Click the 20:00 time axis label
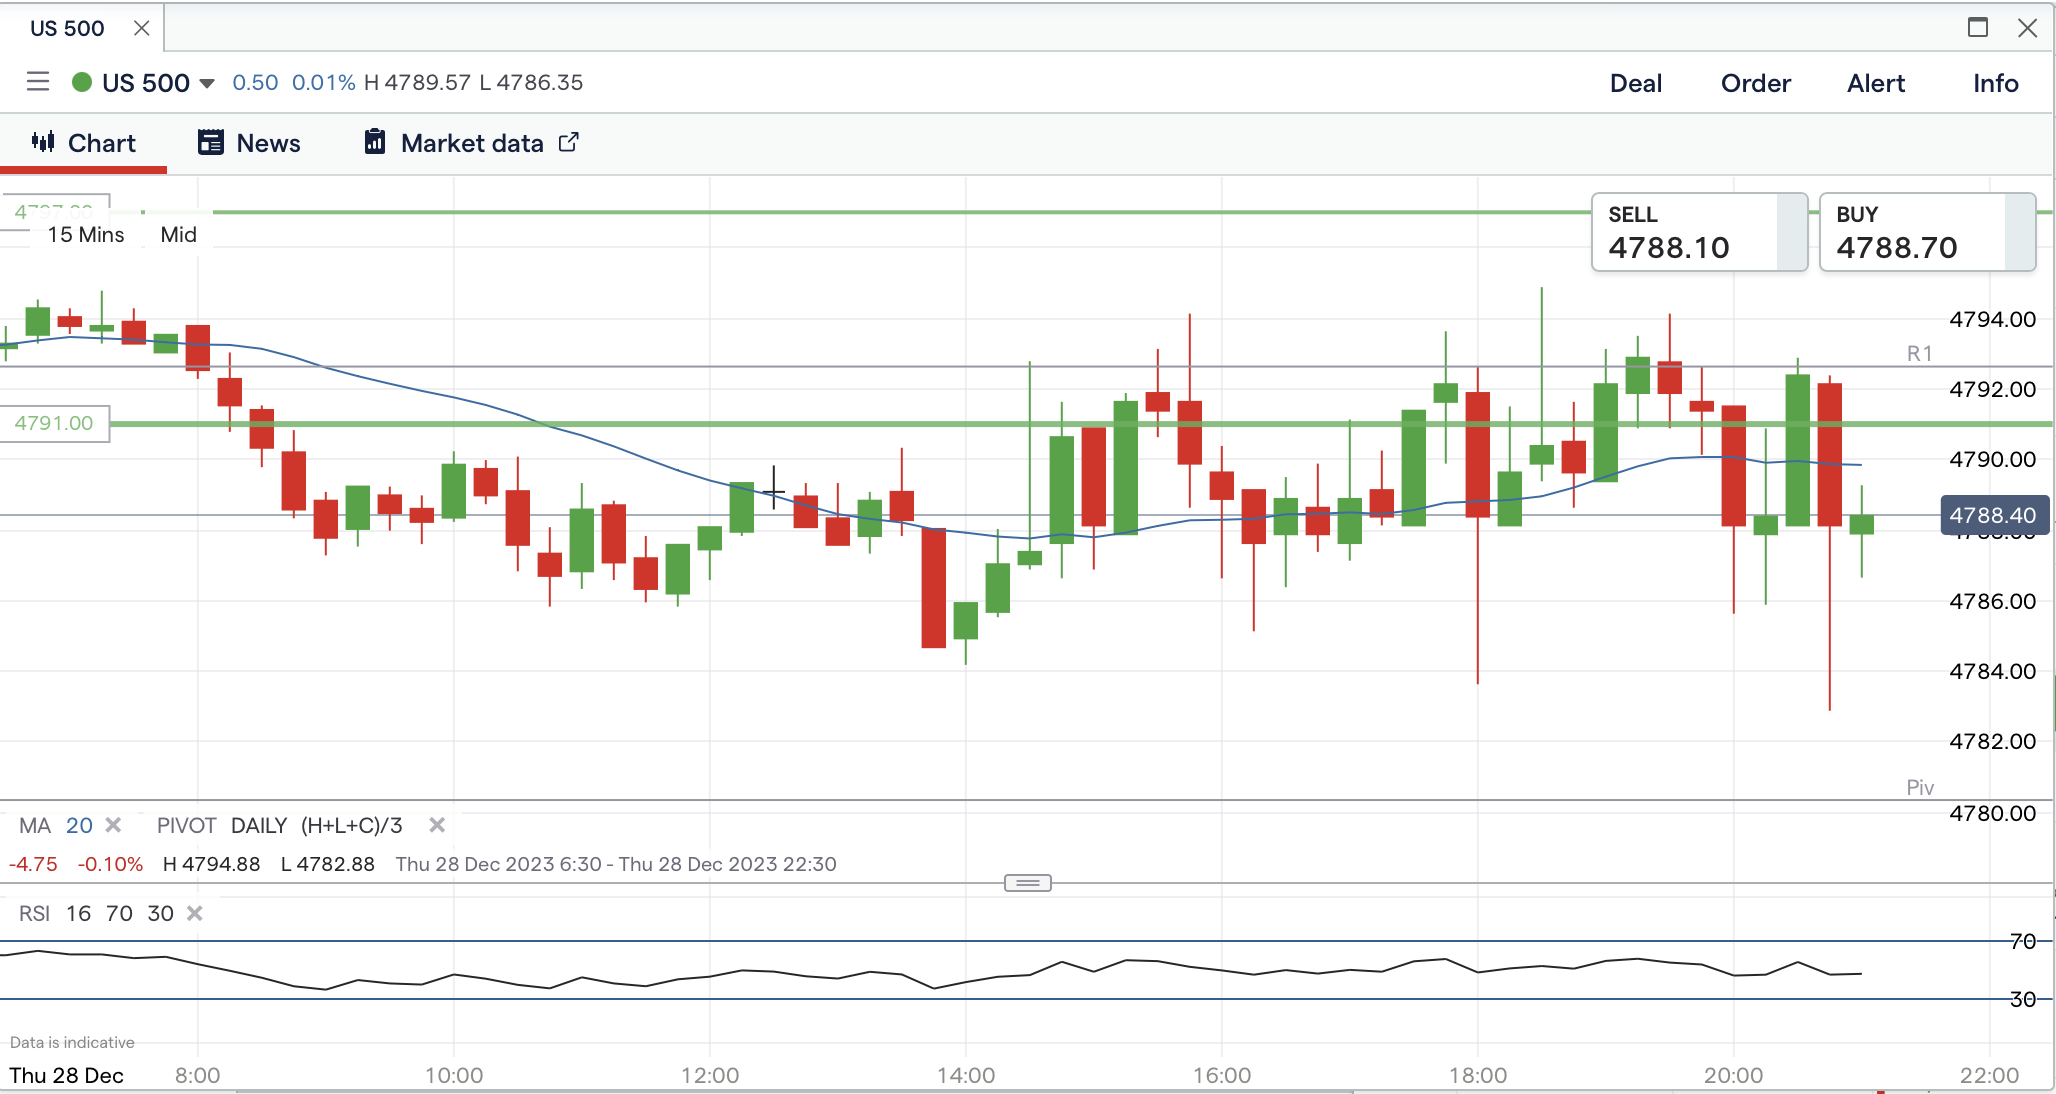 1734,1076
